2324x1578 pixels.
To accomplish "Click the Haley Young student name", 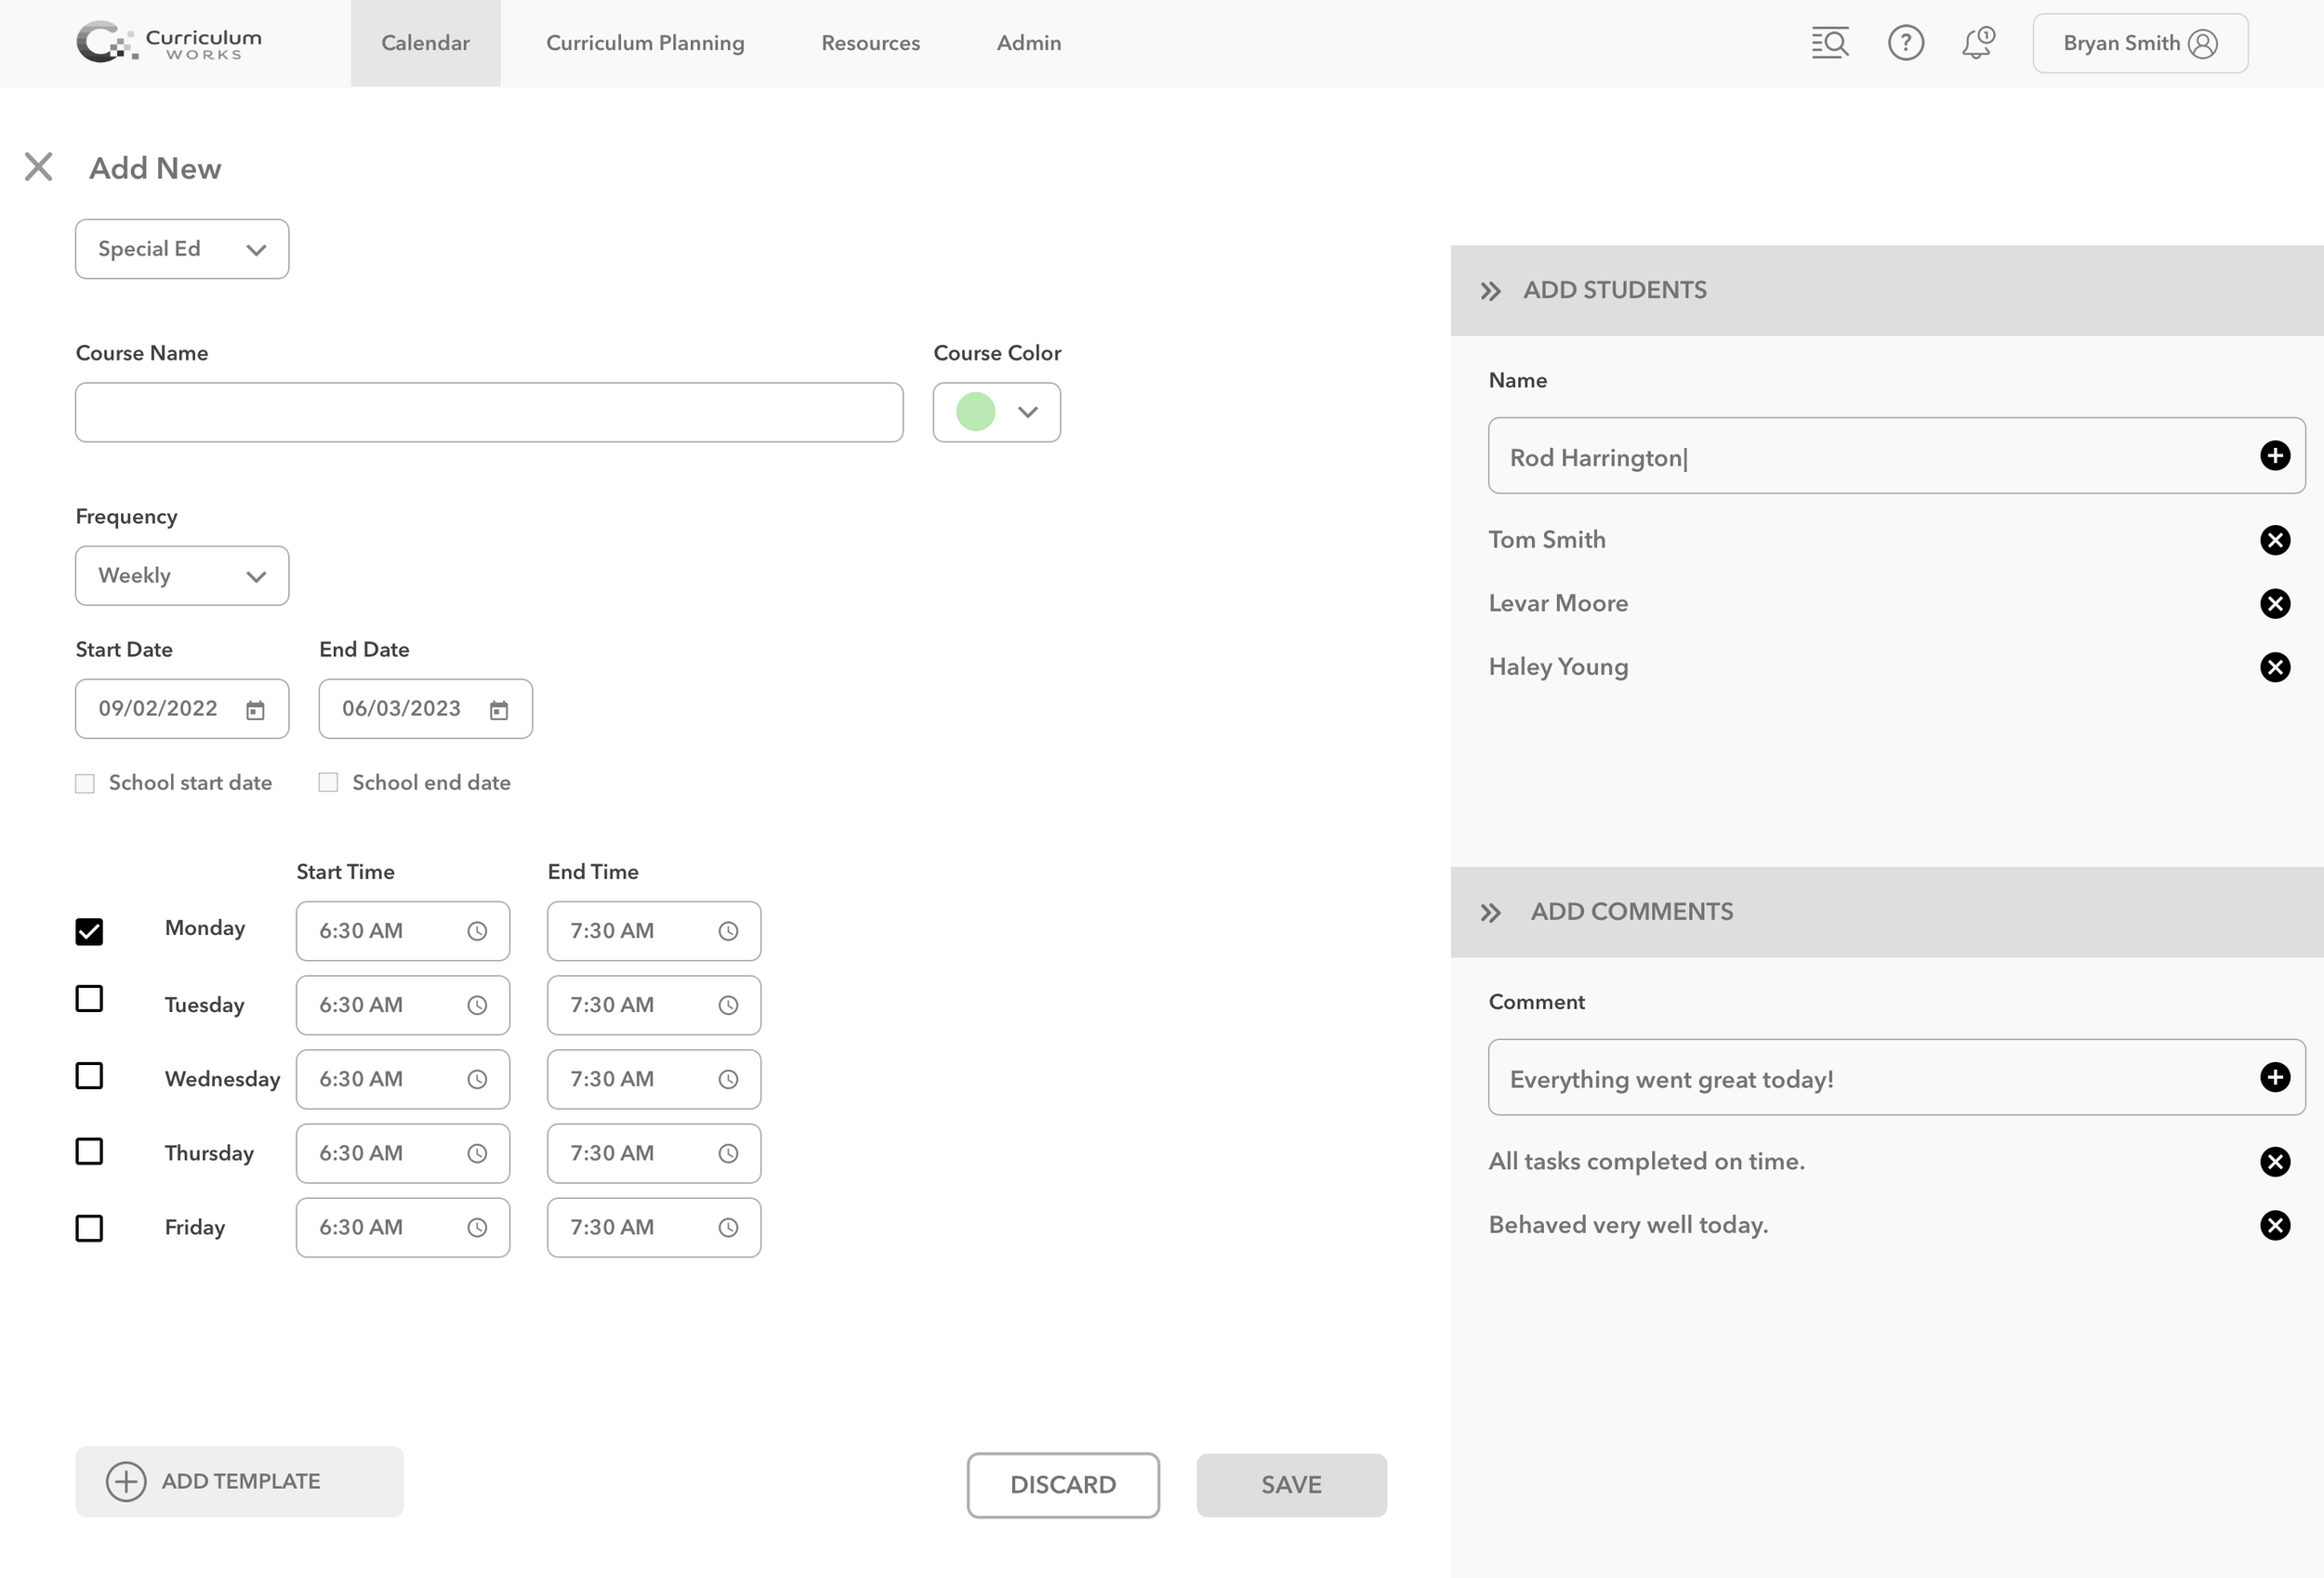I will (1558, 667).
